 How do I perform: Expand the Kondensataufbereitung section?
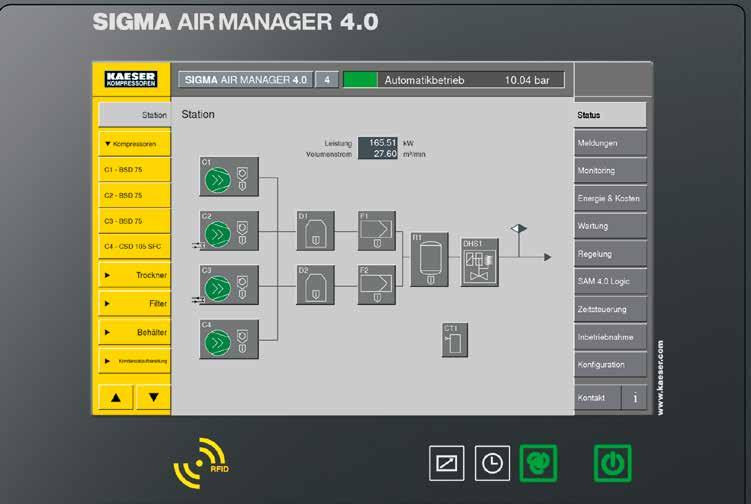134,361
